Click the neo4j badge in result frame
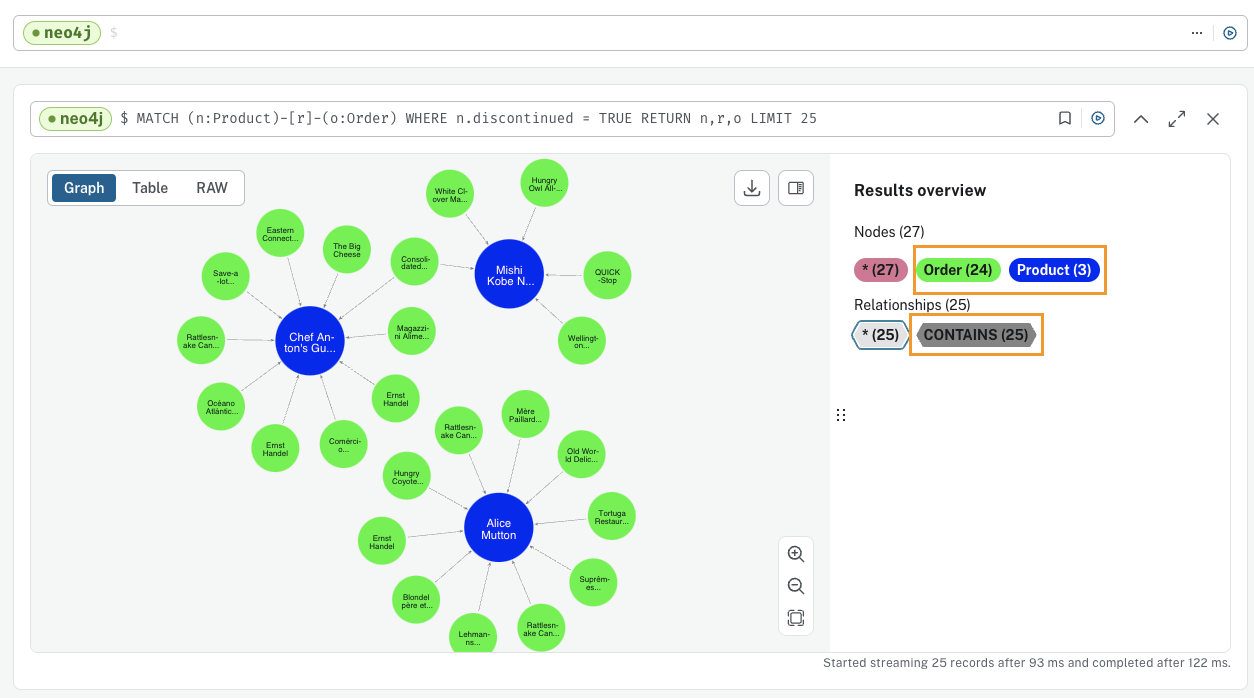Viewport: 1254px width, 698px height. (76, 118)
